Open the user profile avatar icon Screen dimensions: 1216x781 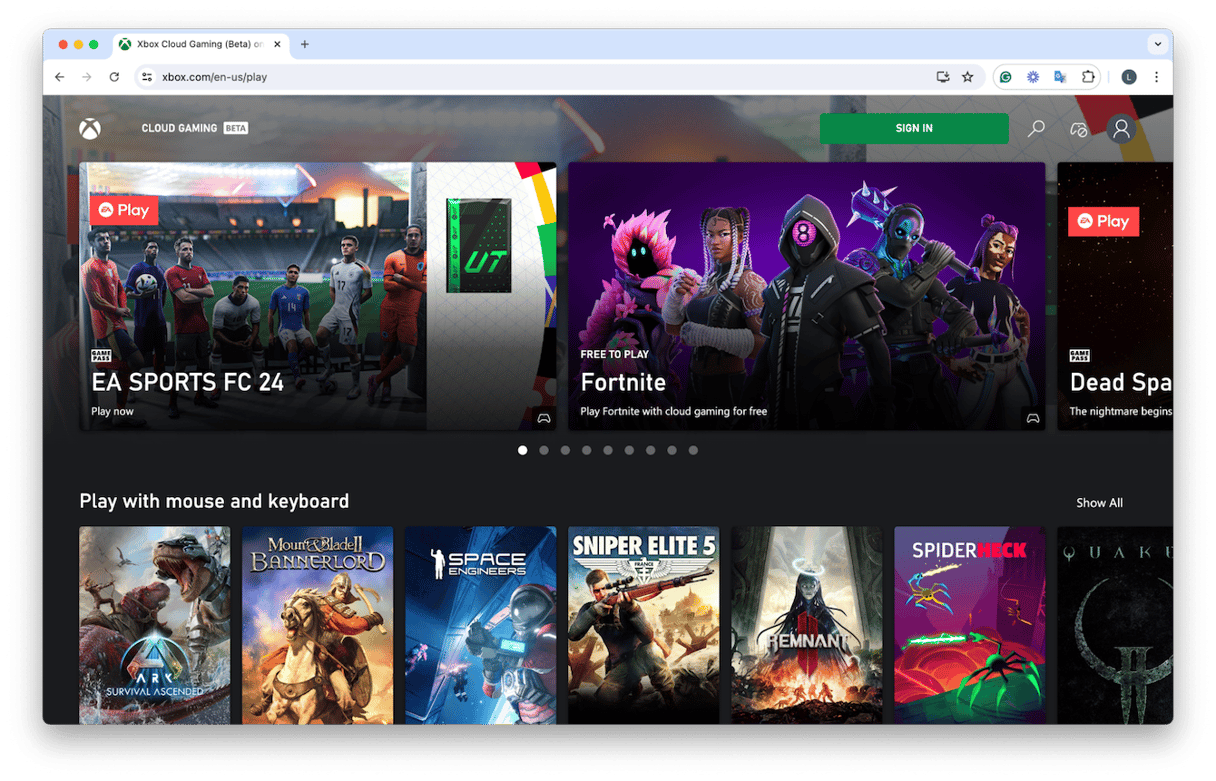(1121, 129)
